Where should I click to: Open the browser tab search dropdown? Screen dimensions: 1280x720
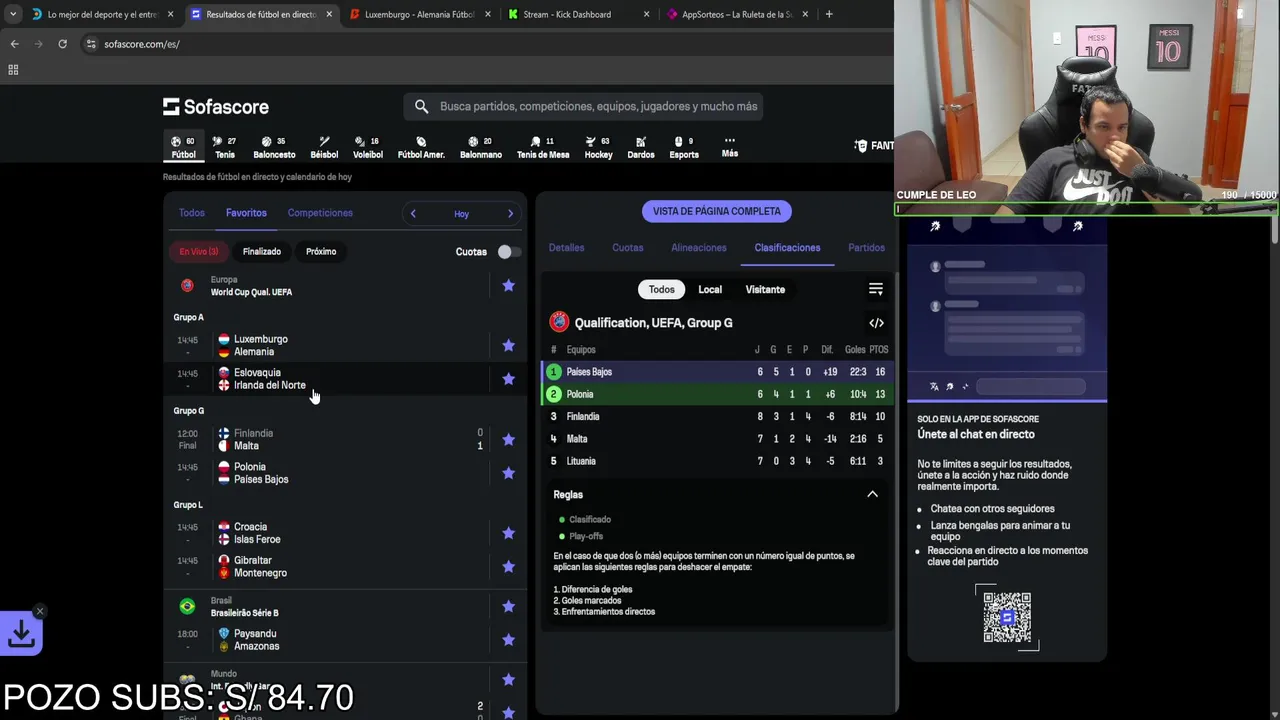(13, 14)
